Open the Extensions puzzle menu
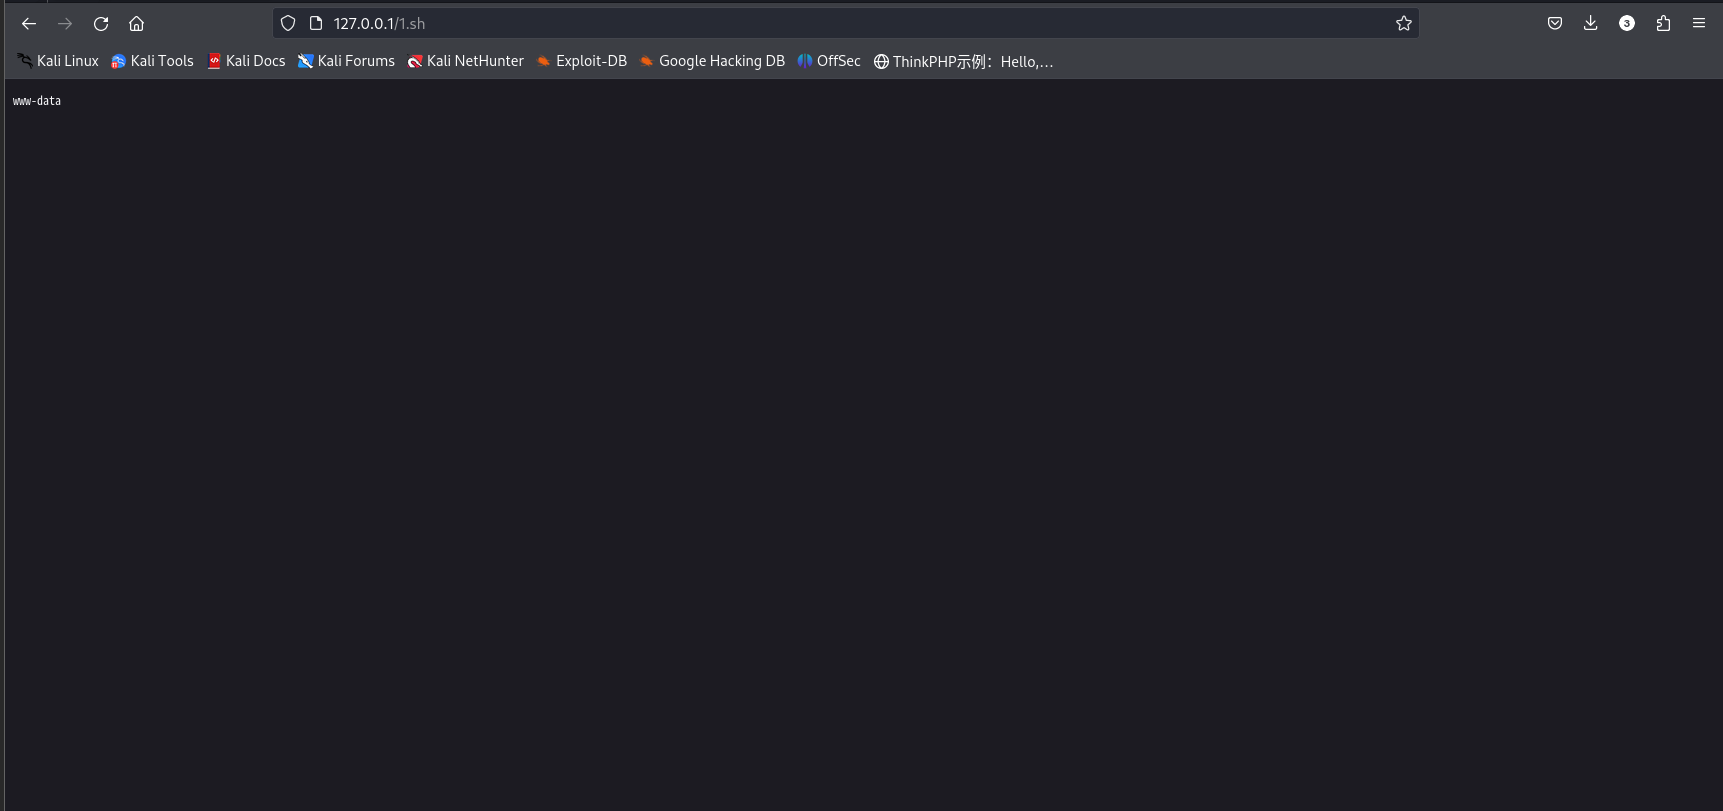 click(1663, 23)
